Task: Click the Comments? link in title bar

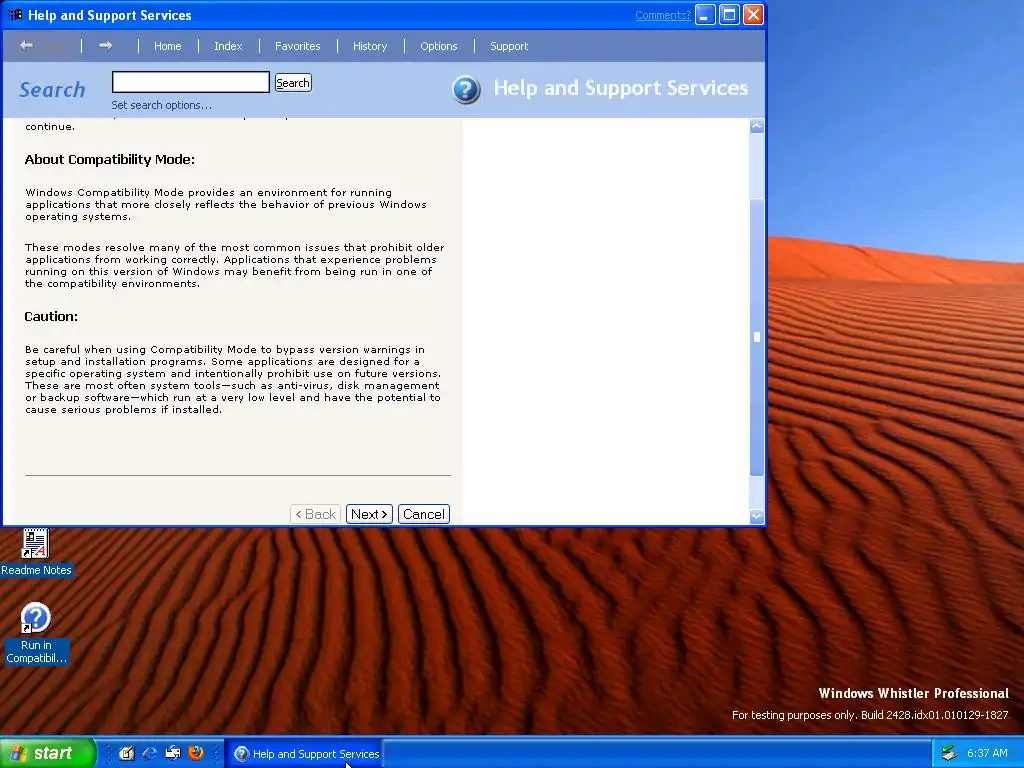Action: click(663, 15)
